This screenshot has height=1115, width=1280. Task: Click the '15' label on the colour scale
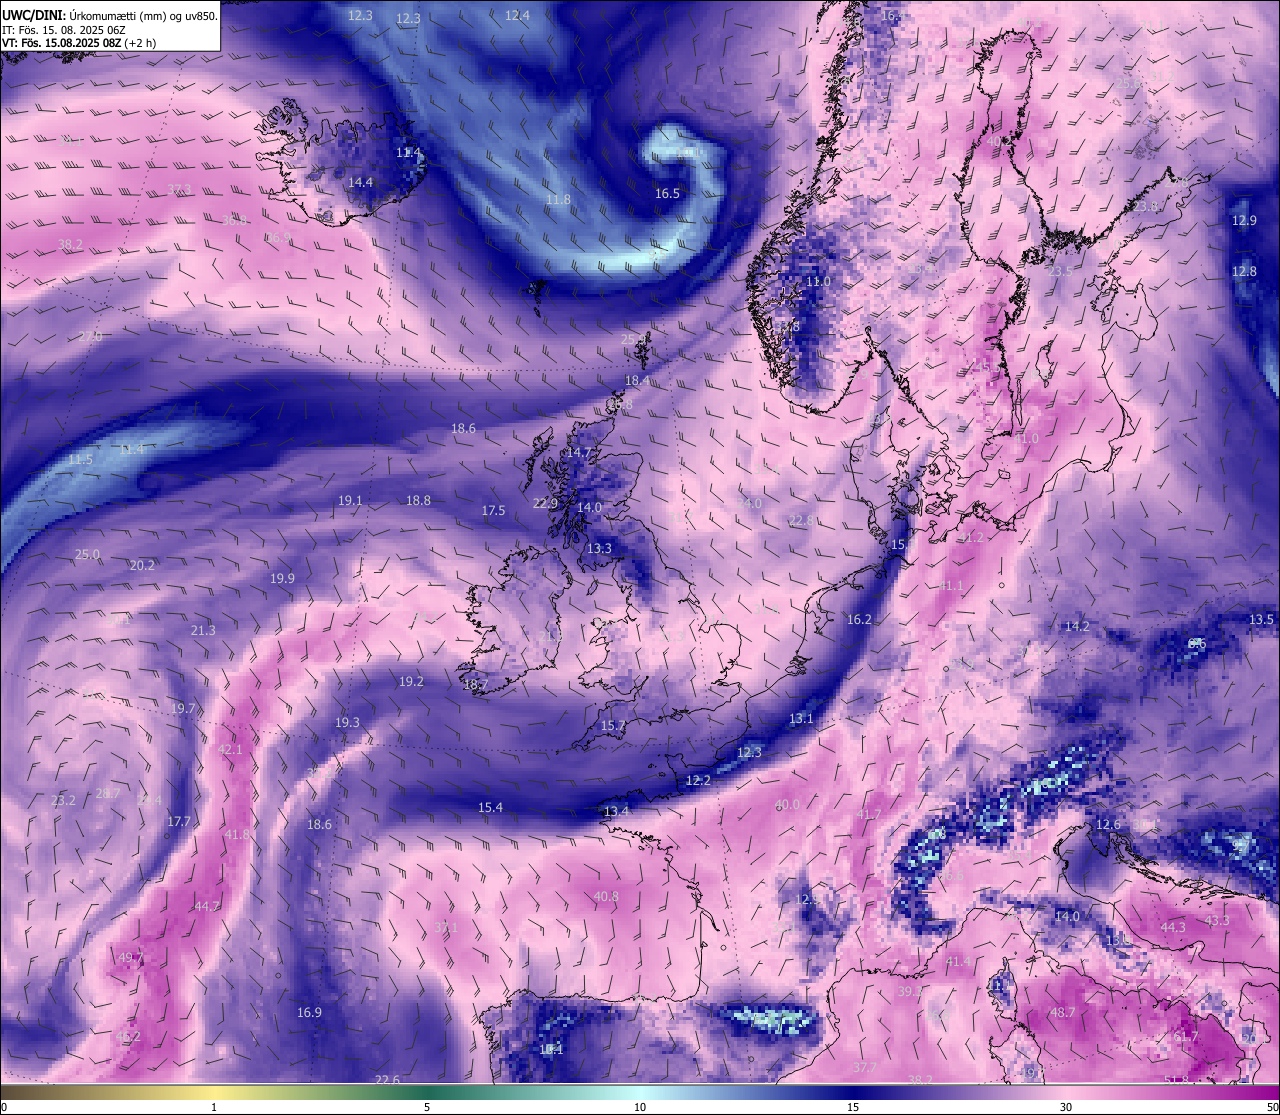[853, 1107]
